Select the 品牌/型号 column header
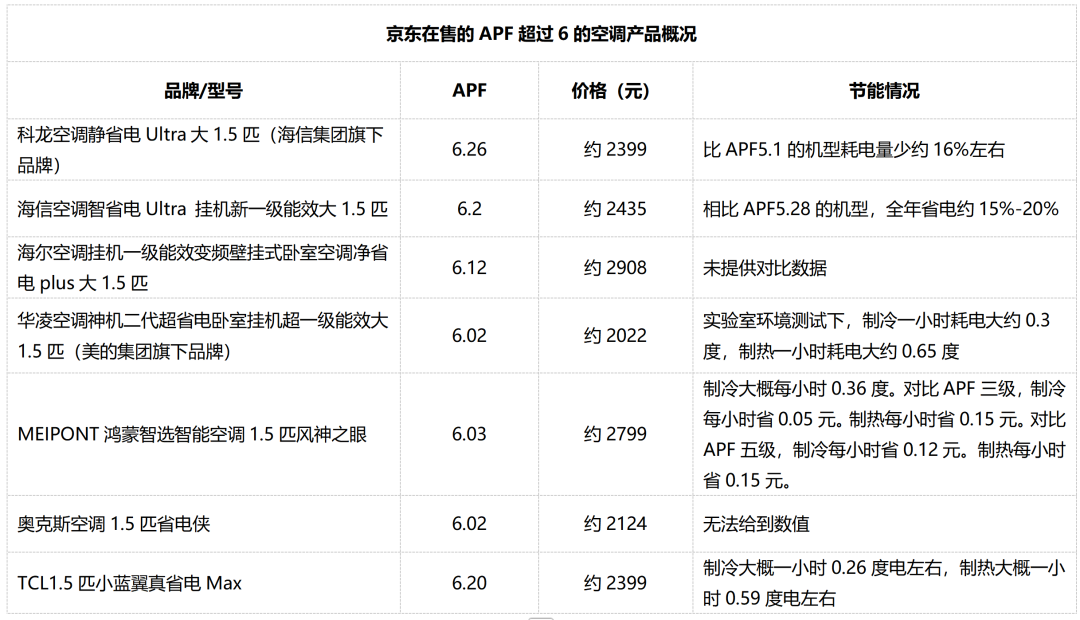 click(203, 91)
